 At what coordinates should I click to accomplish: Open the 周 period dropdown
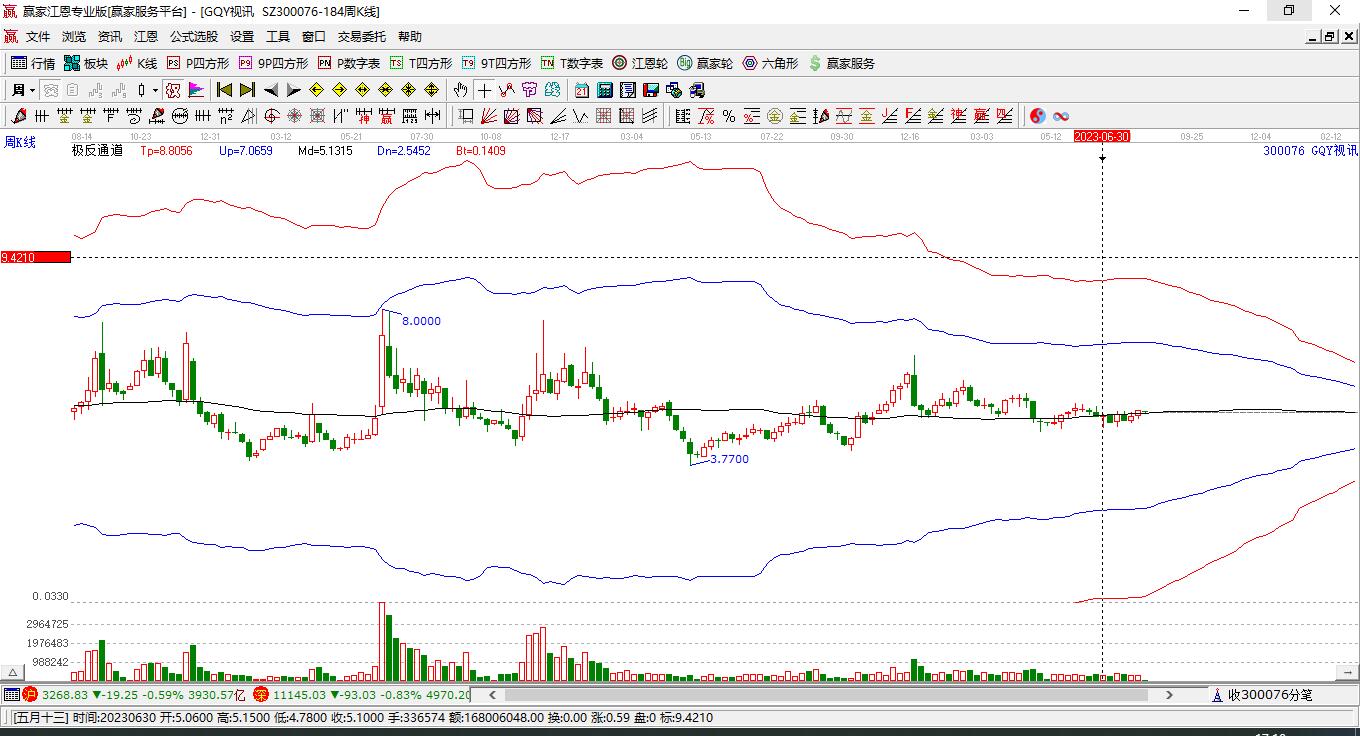[22, 90]
